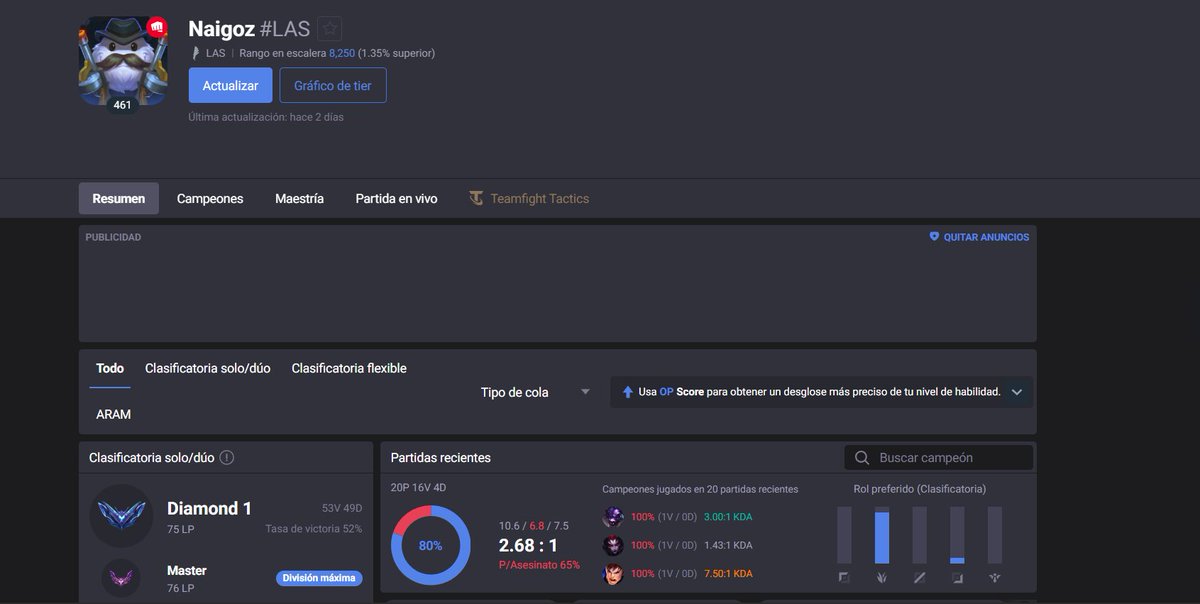This screenshot has width=1200, height=604.
Task: Go to Teamfight Tactics tab
Action: click(x=529, y=198)
